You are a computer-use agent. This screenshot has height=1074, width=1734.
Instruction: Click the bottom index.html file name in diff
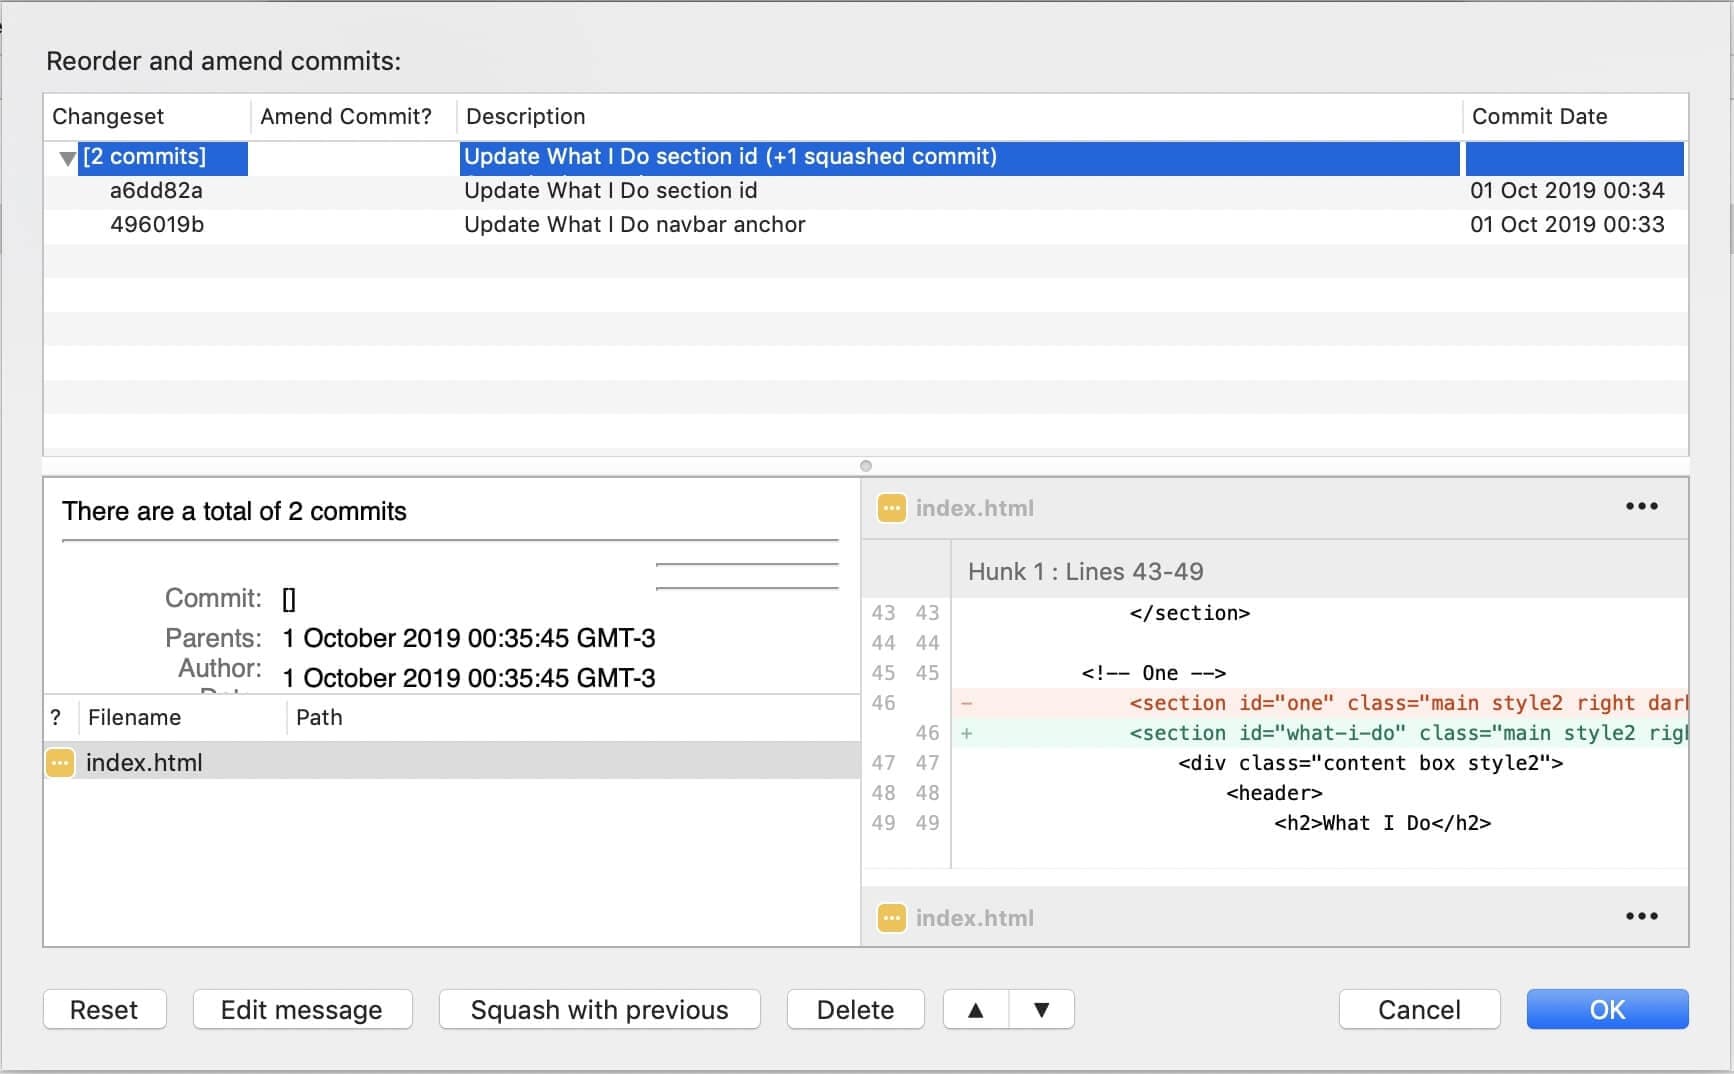coord(975,918)
